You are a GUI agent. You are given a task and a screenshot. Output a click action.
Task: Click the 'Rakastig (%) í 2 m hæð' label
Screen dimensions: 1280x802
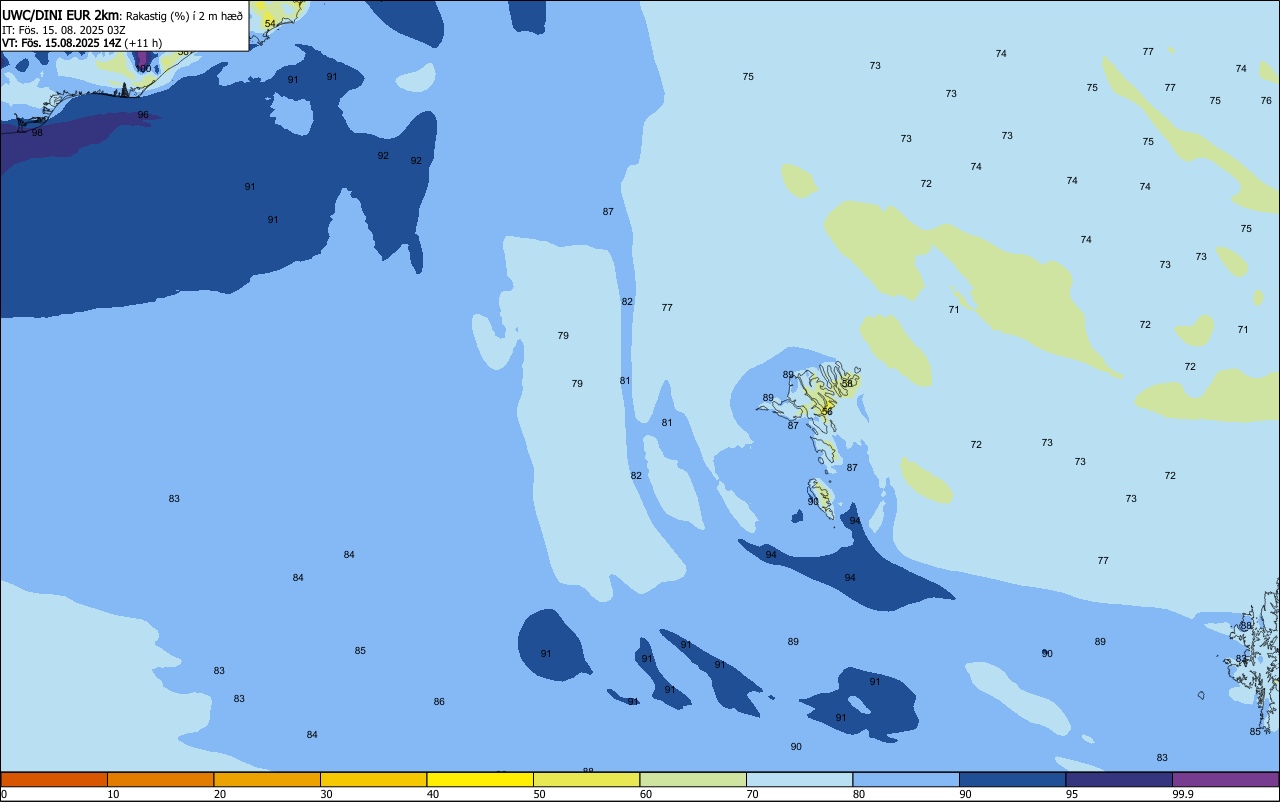click(184, 15)
